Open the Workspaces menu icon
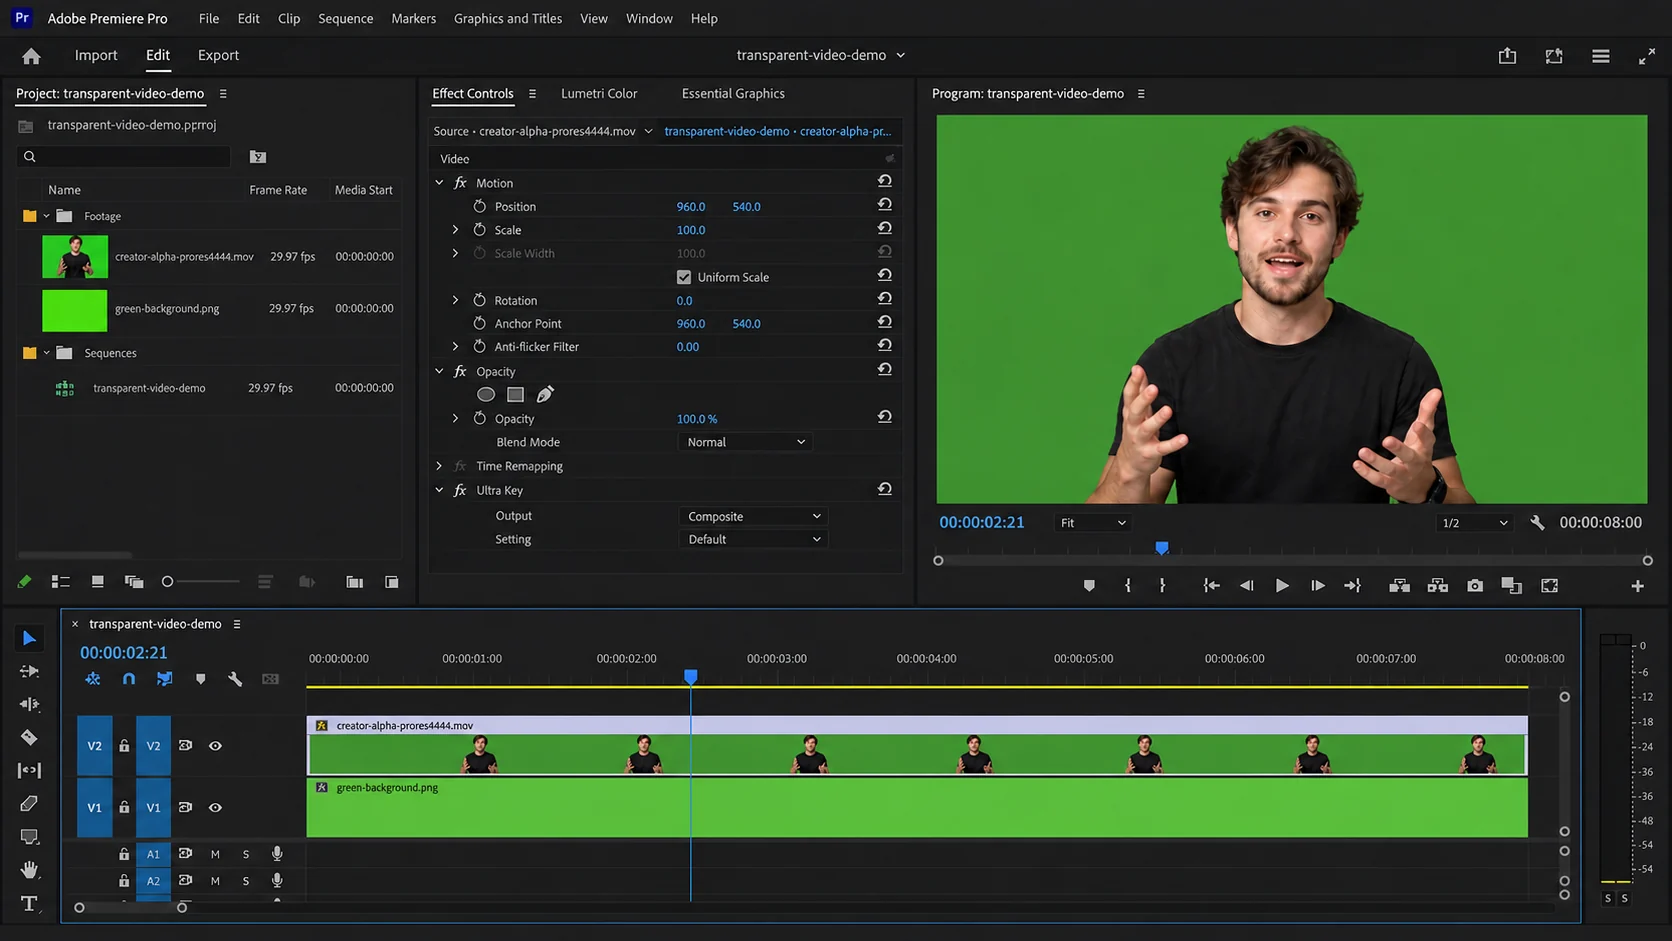 tap(1601, 56)
